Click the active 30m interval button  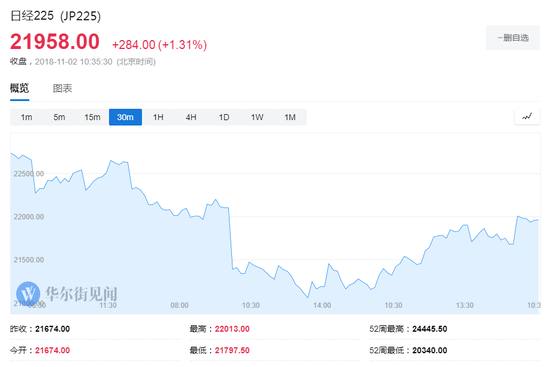coord(125,117)
